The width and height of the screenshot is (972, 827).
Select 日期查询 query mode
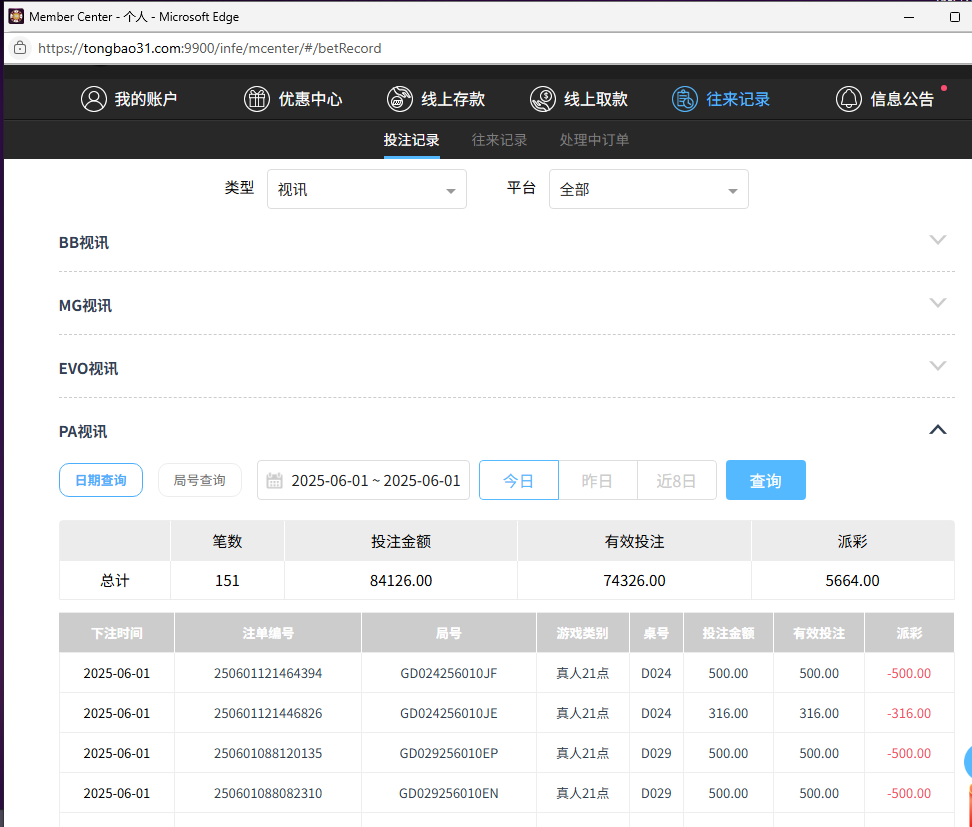coord(101,480)
